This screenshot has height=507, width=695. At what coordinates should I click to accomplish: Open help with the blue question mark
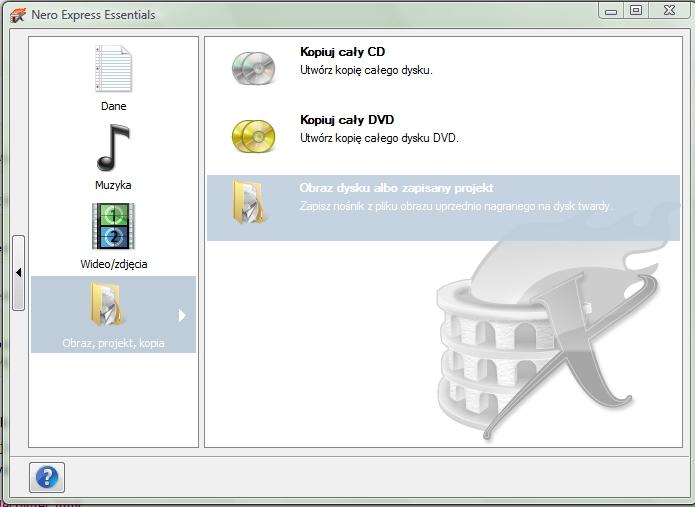[47, 477]
